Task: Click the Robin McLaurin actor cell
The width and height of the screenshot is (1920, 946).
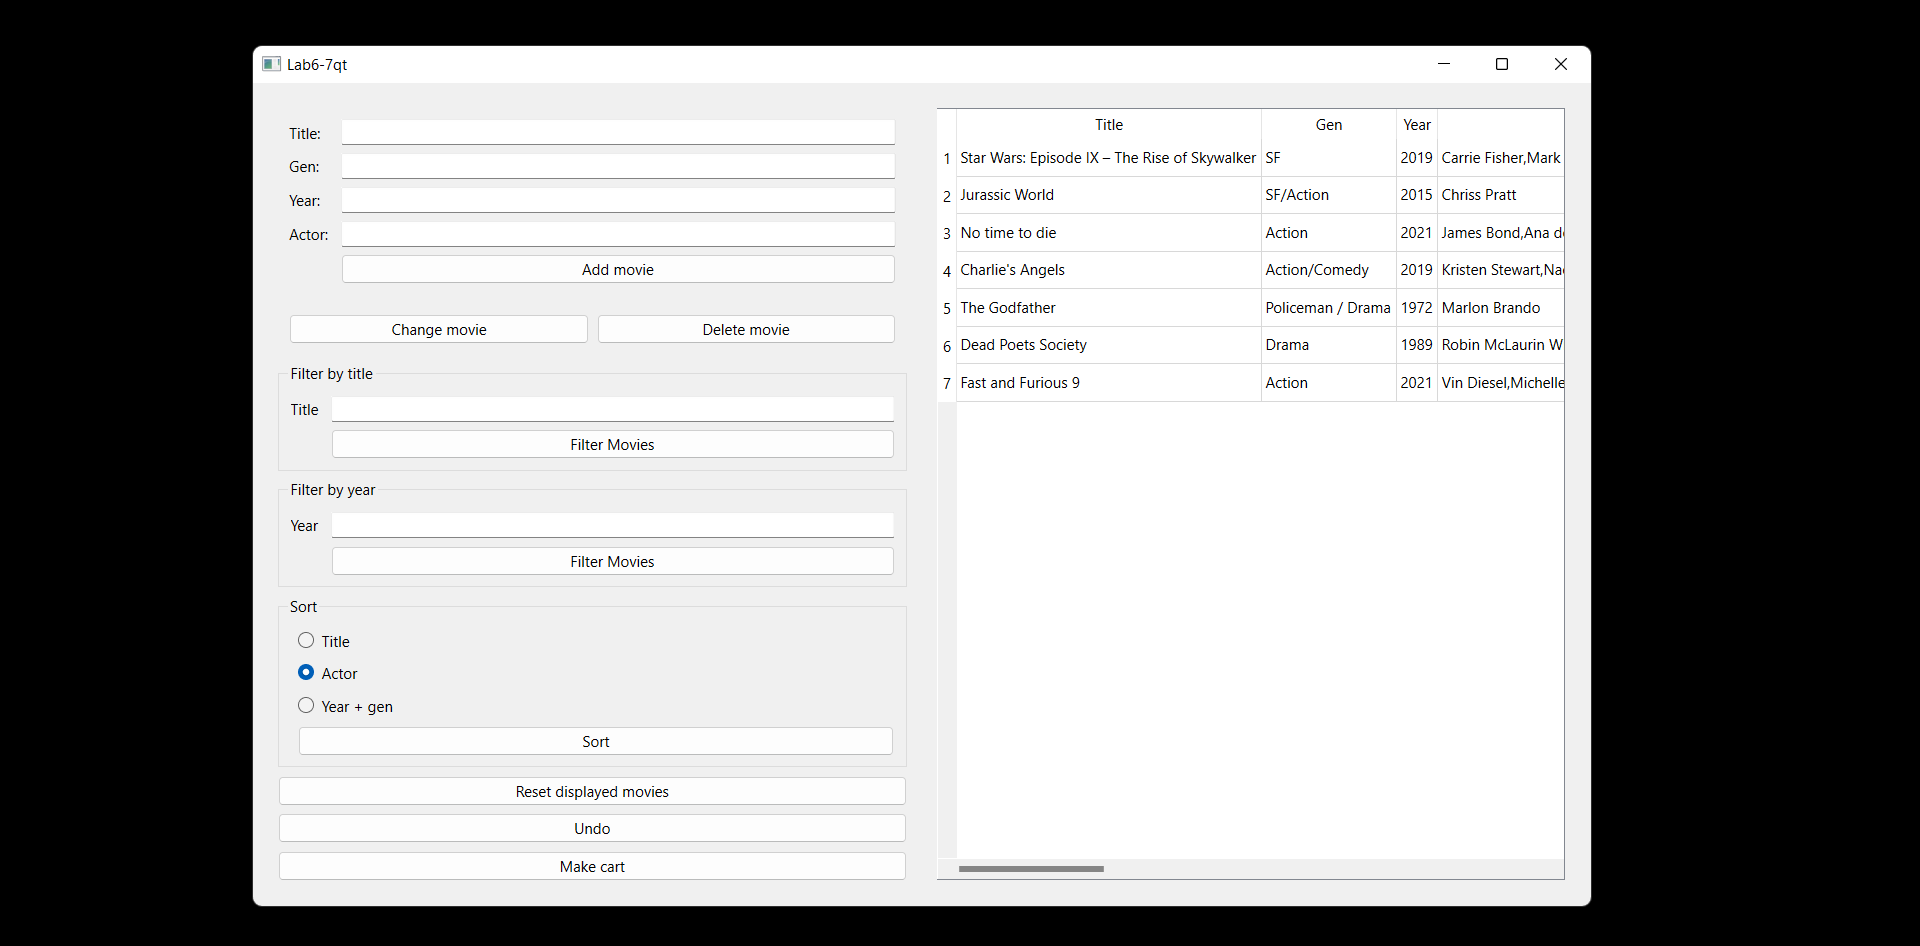Action: tap(1501, 345)
